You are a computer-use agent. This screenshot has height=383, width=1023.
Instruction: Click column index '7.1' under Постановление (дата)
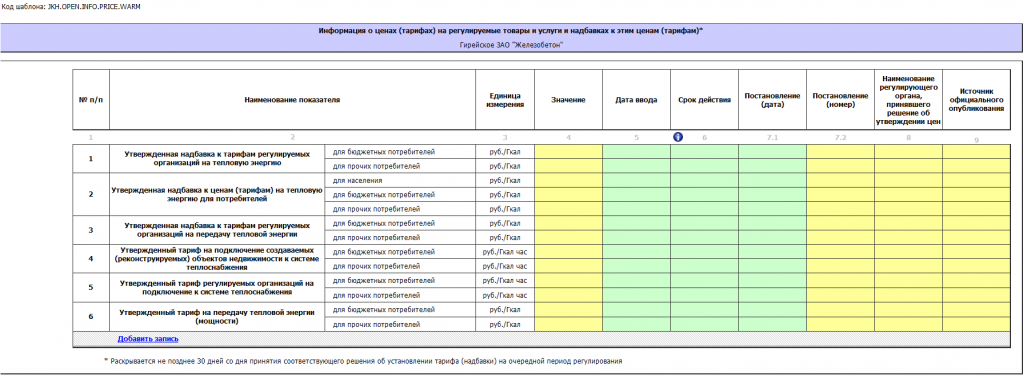(772, 138)
